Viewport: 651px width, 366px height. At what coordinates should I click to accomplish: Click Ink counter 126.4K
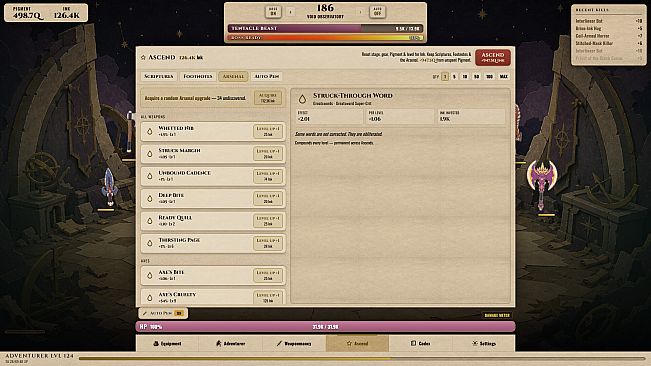click(66, 13)
